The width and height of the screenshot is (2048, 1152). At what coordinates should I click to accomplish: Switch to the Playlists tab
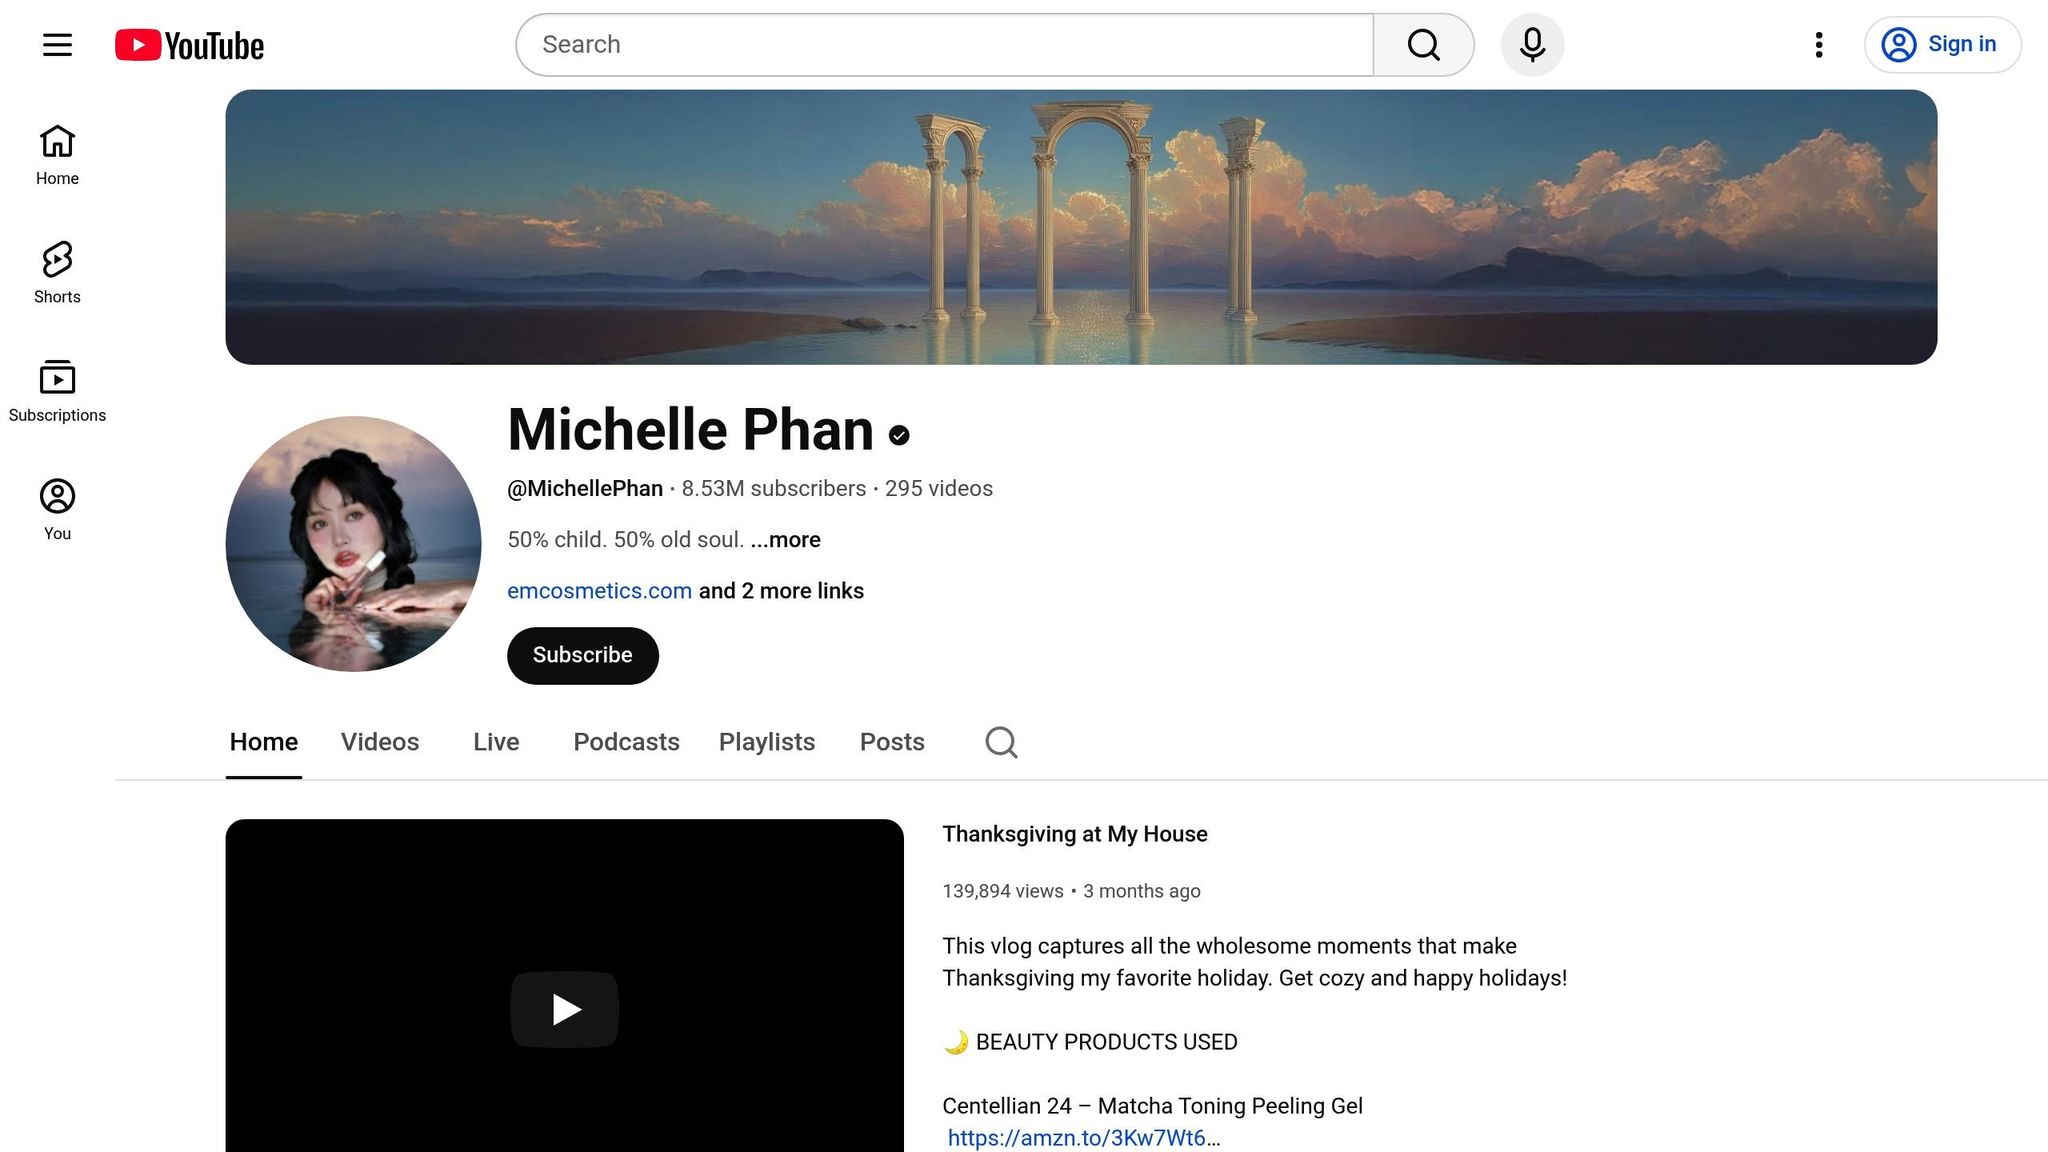coord(766,742)
